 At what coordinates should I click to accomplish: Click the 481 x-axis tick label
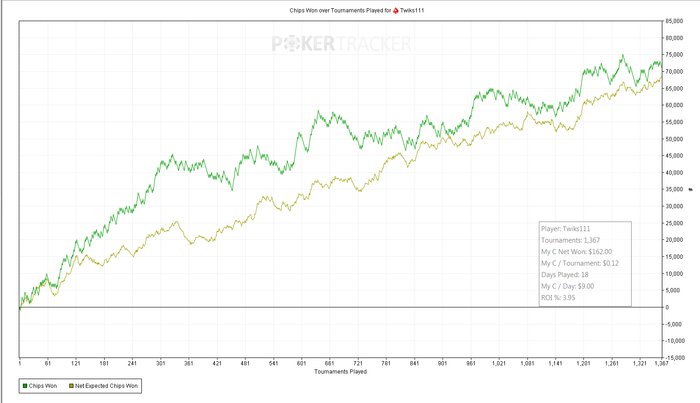pos(245,363)
